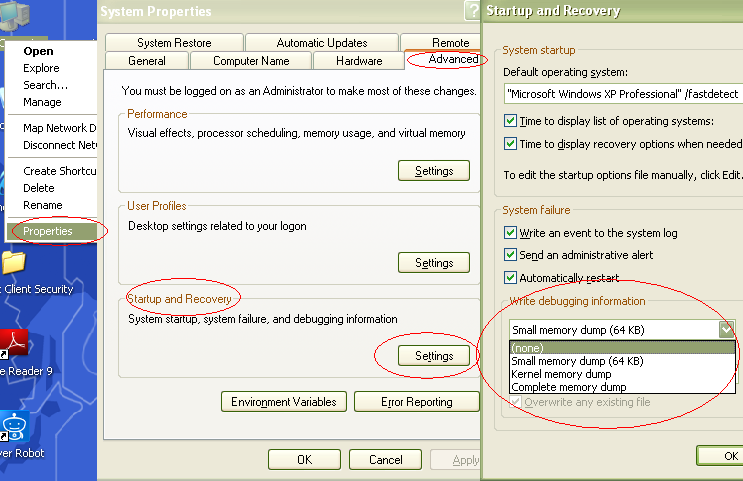Click the debugging information dropdown arrow
The height and width of the screenshot is (481, 743).
pos(727,329)
